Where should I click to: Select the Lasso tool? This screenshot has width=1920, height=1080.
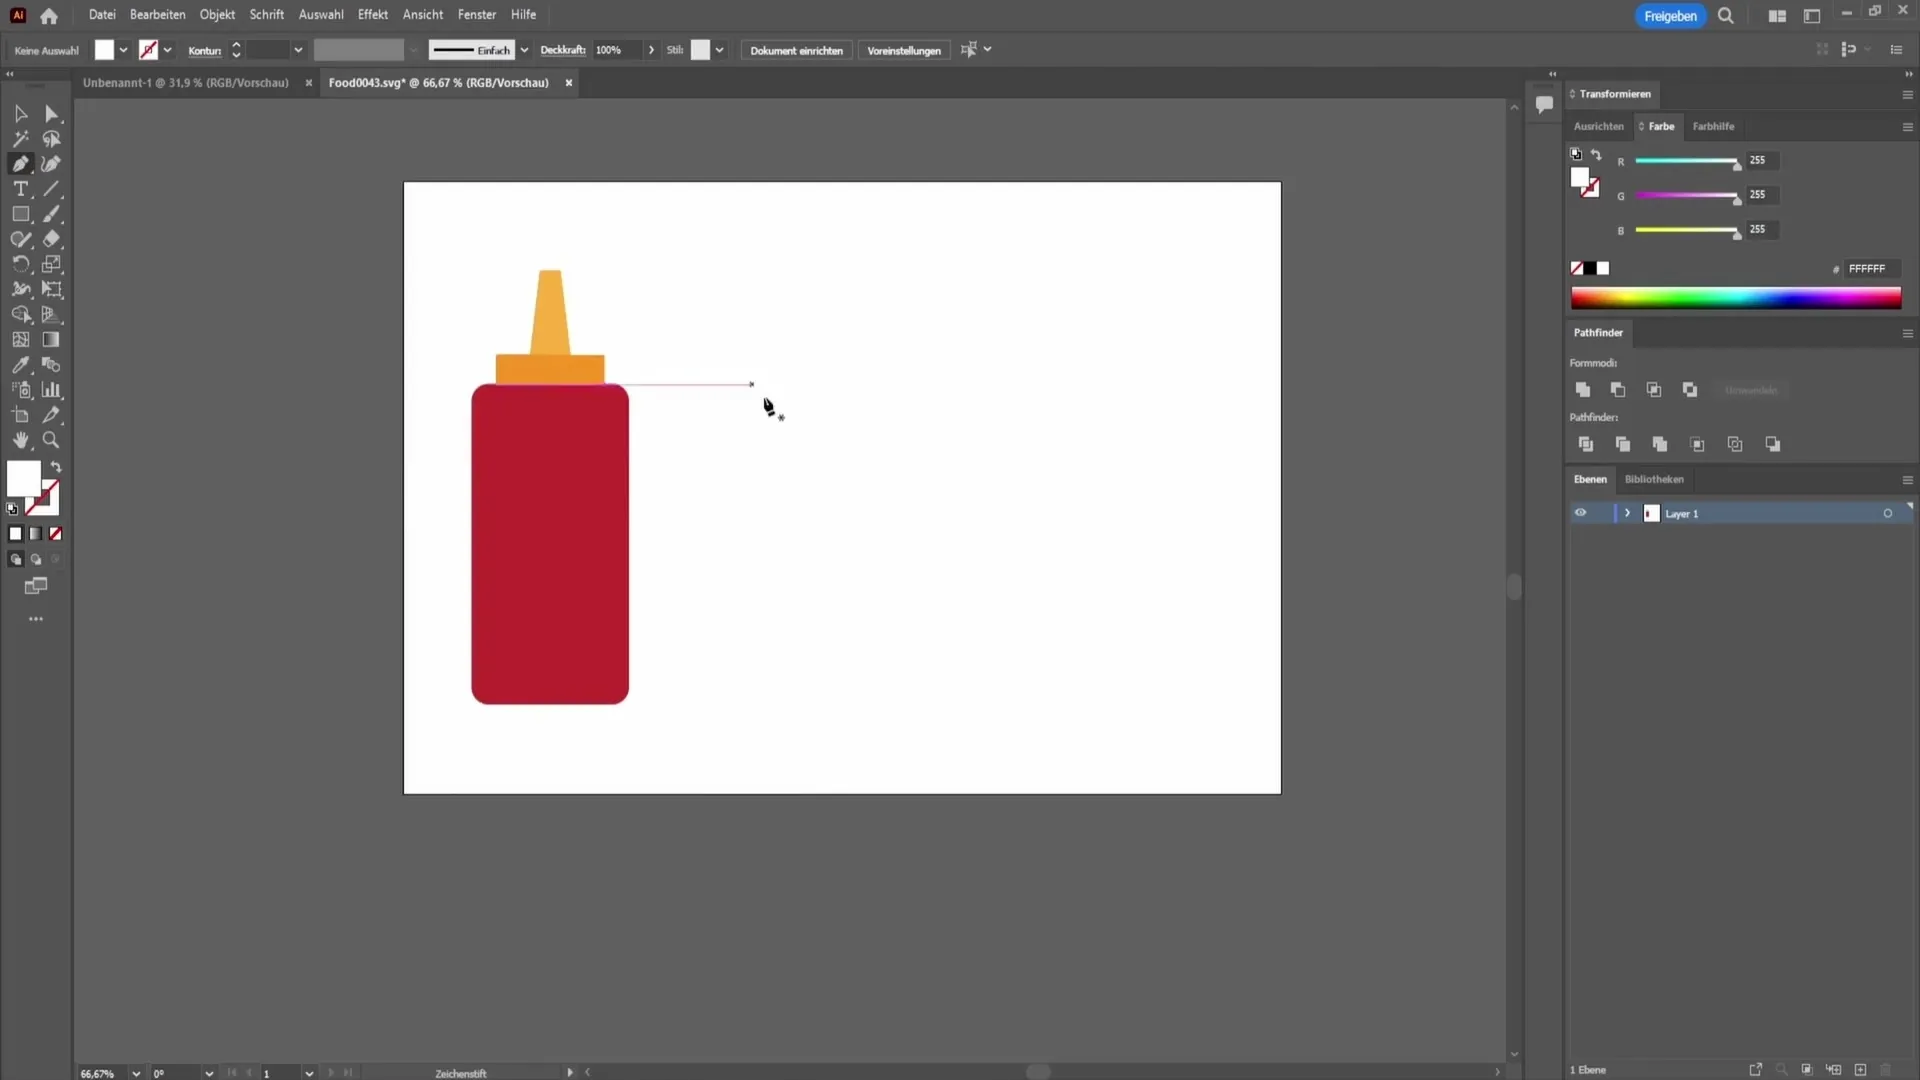pyautogui.click(x=51, y=139)
